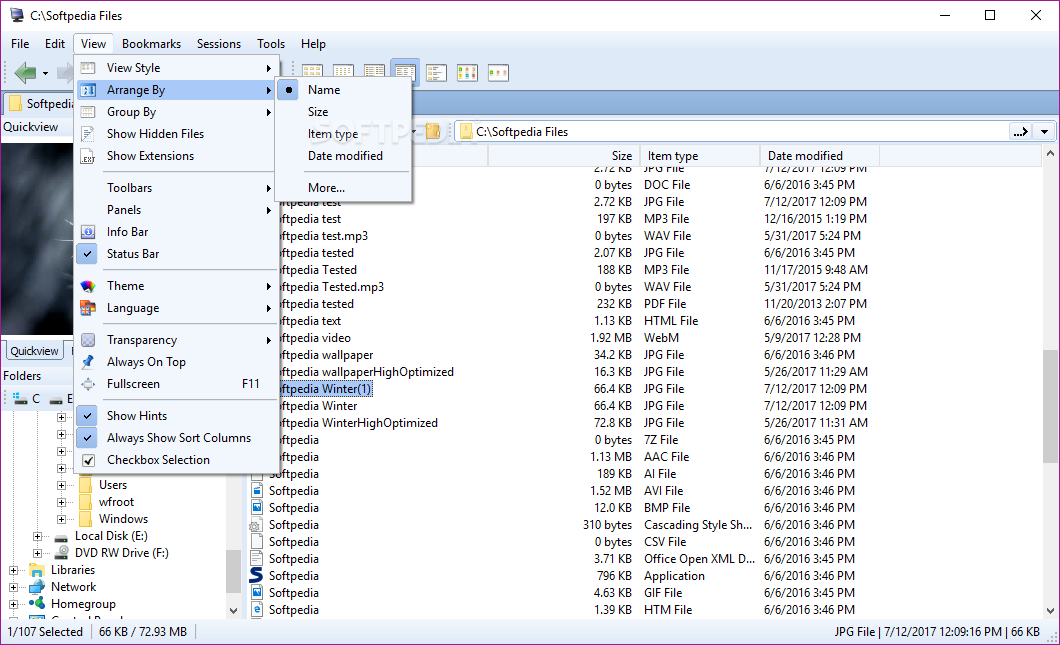Expand the Libraries tree node
The height and width of the screenshot is (645, 1060).
click(x=13, y=570)
